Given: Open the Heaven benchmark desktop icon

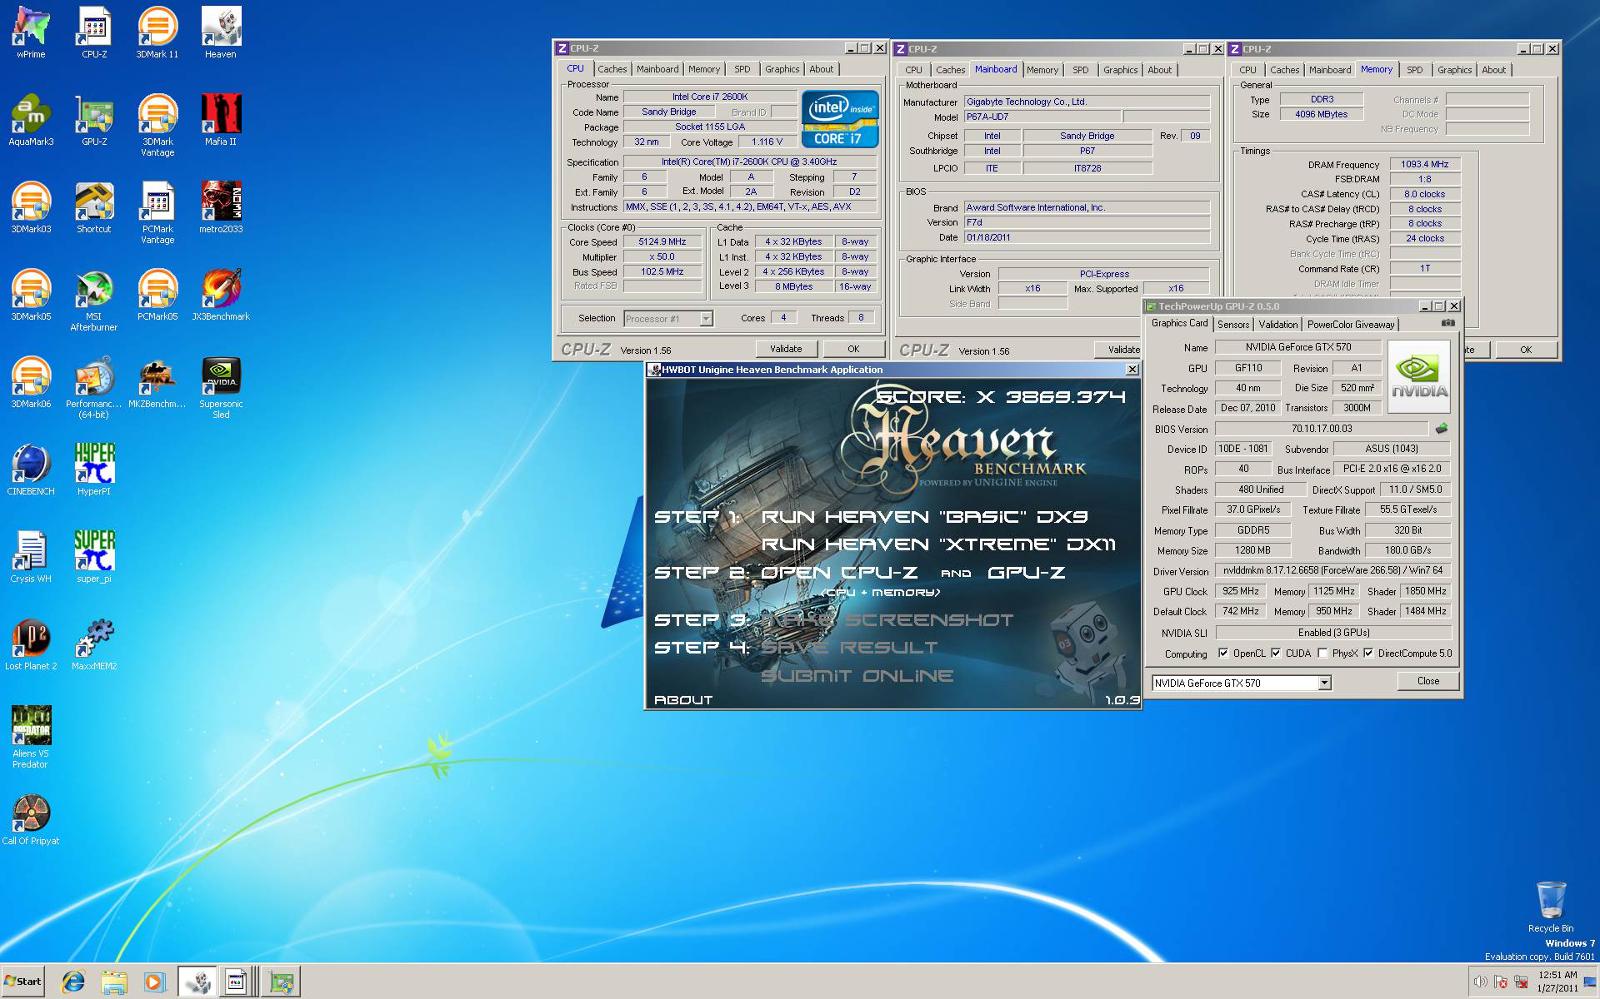Looking at the screenshot, I should coord(221,32).
